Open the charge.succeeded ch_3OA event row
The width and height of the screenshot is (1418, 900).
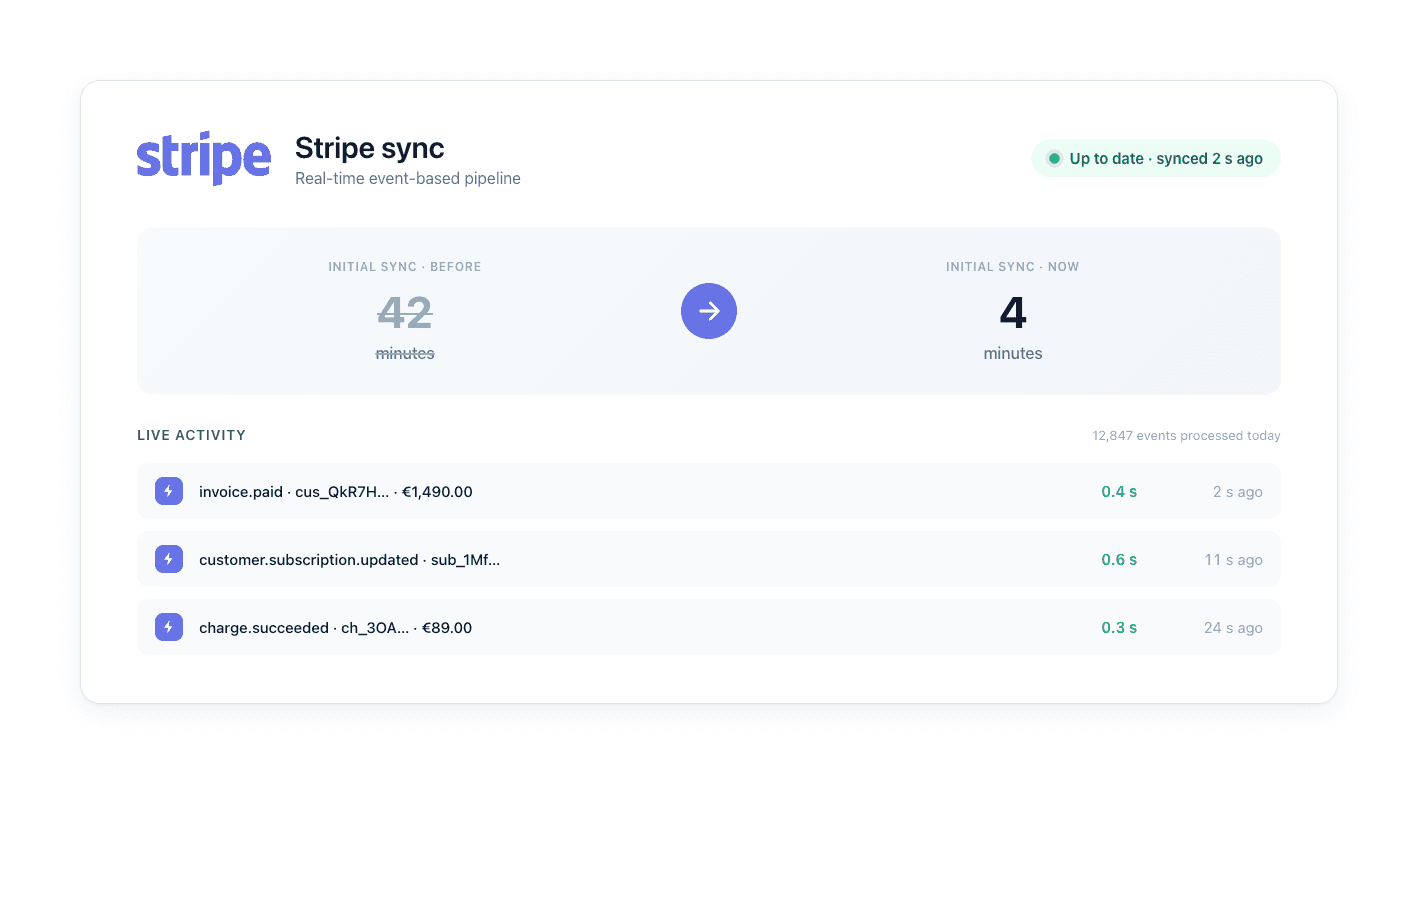(709, 627)
